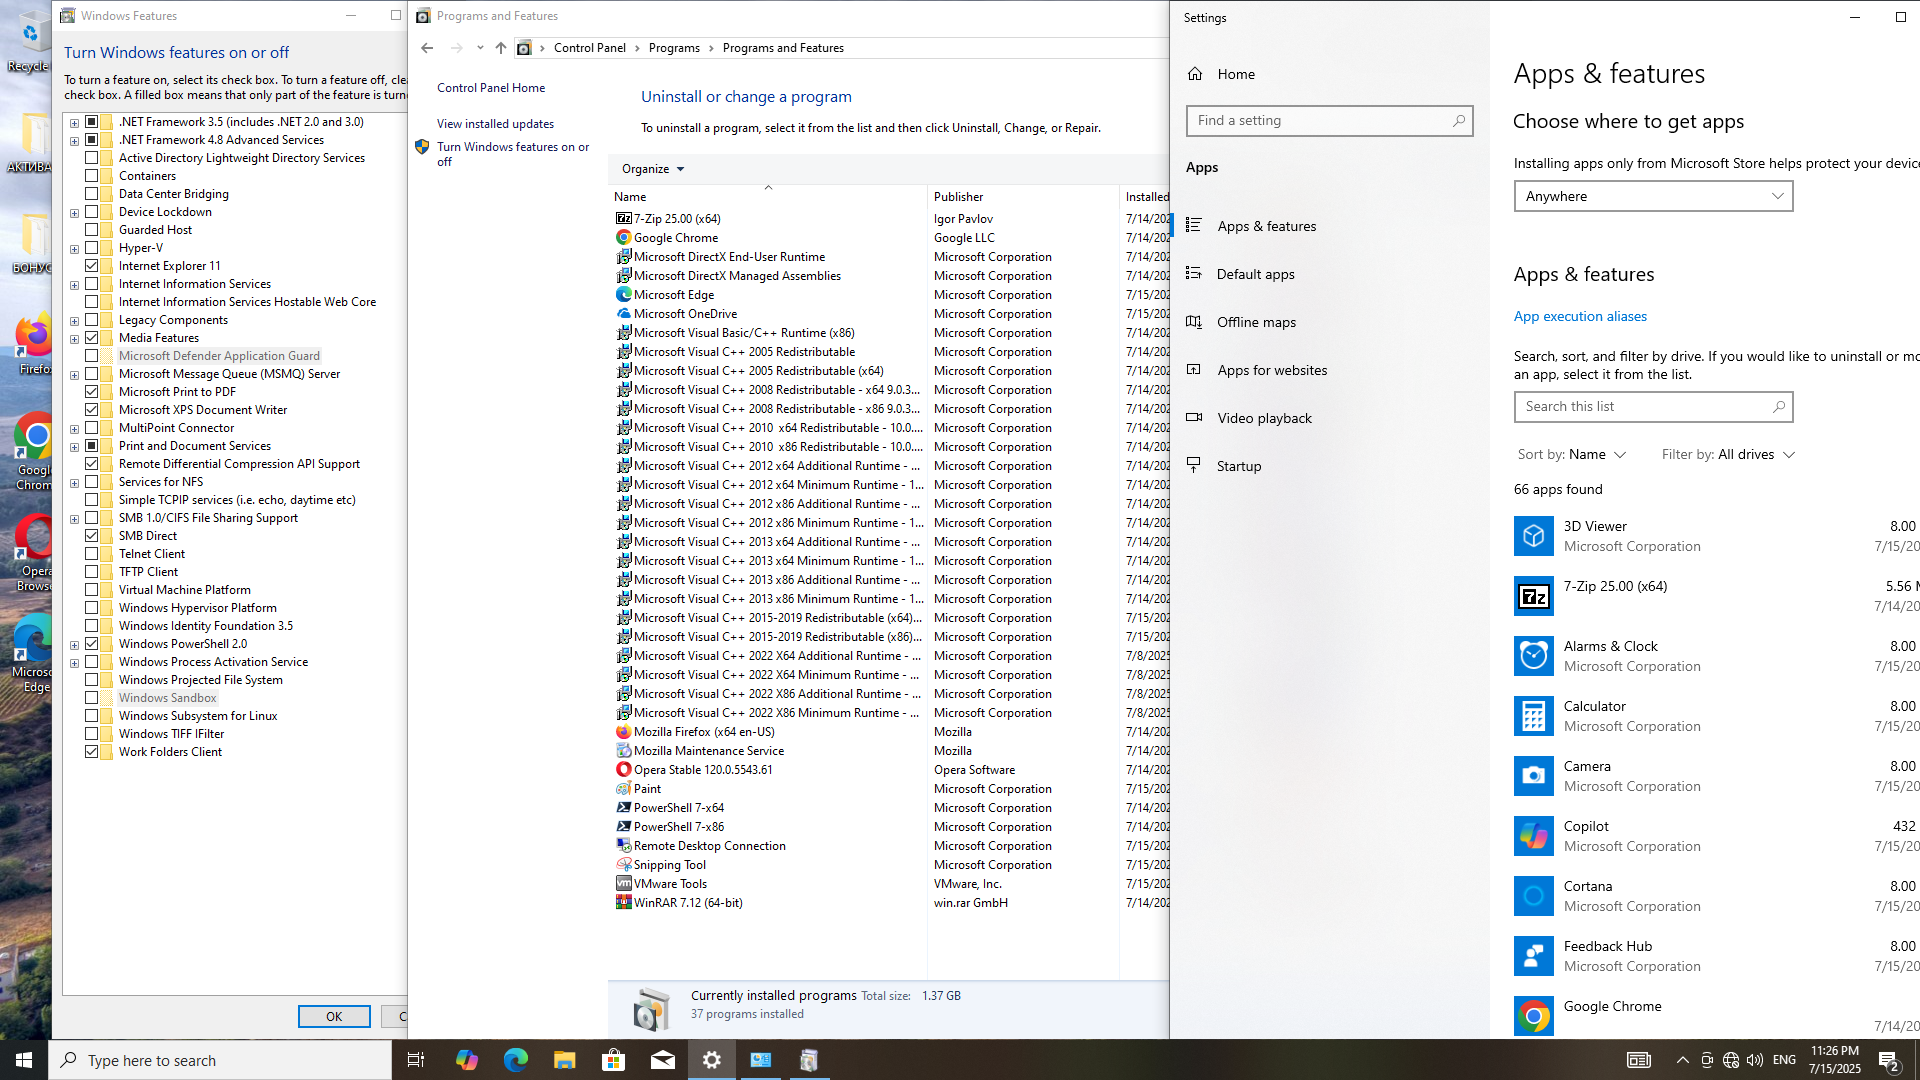Image resolution: width=1920 pixels, height=1080 pixels.
Task: Click Programs in the breadcrumb path
Action: coord(674,48)
